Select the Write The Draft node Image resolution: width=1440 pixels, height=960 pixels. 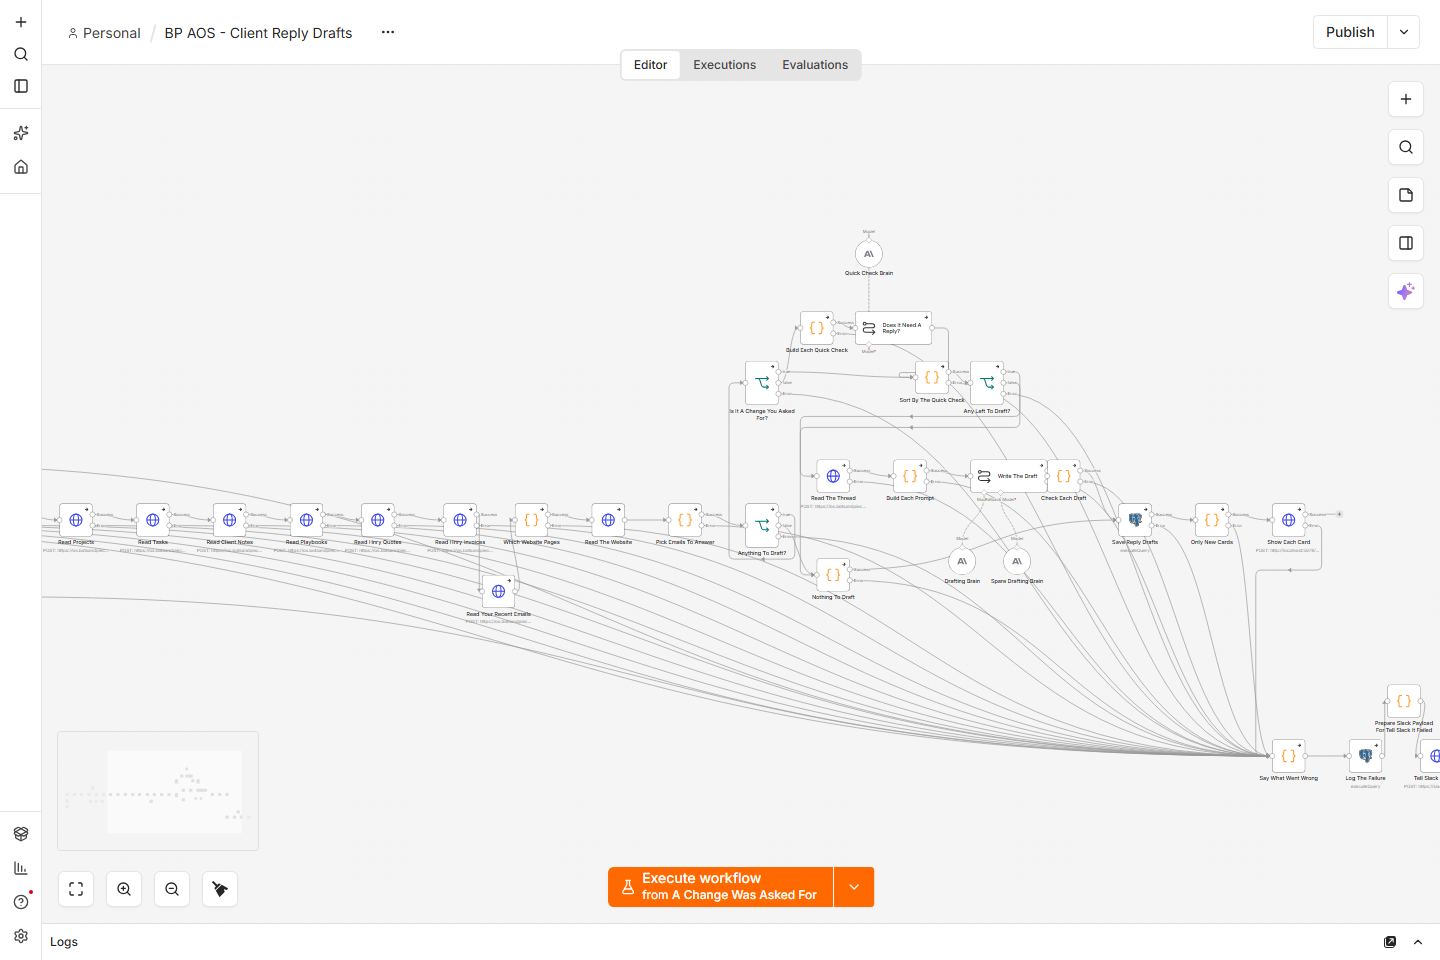coord(1008,476)
